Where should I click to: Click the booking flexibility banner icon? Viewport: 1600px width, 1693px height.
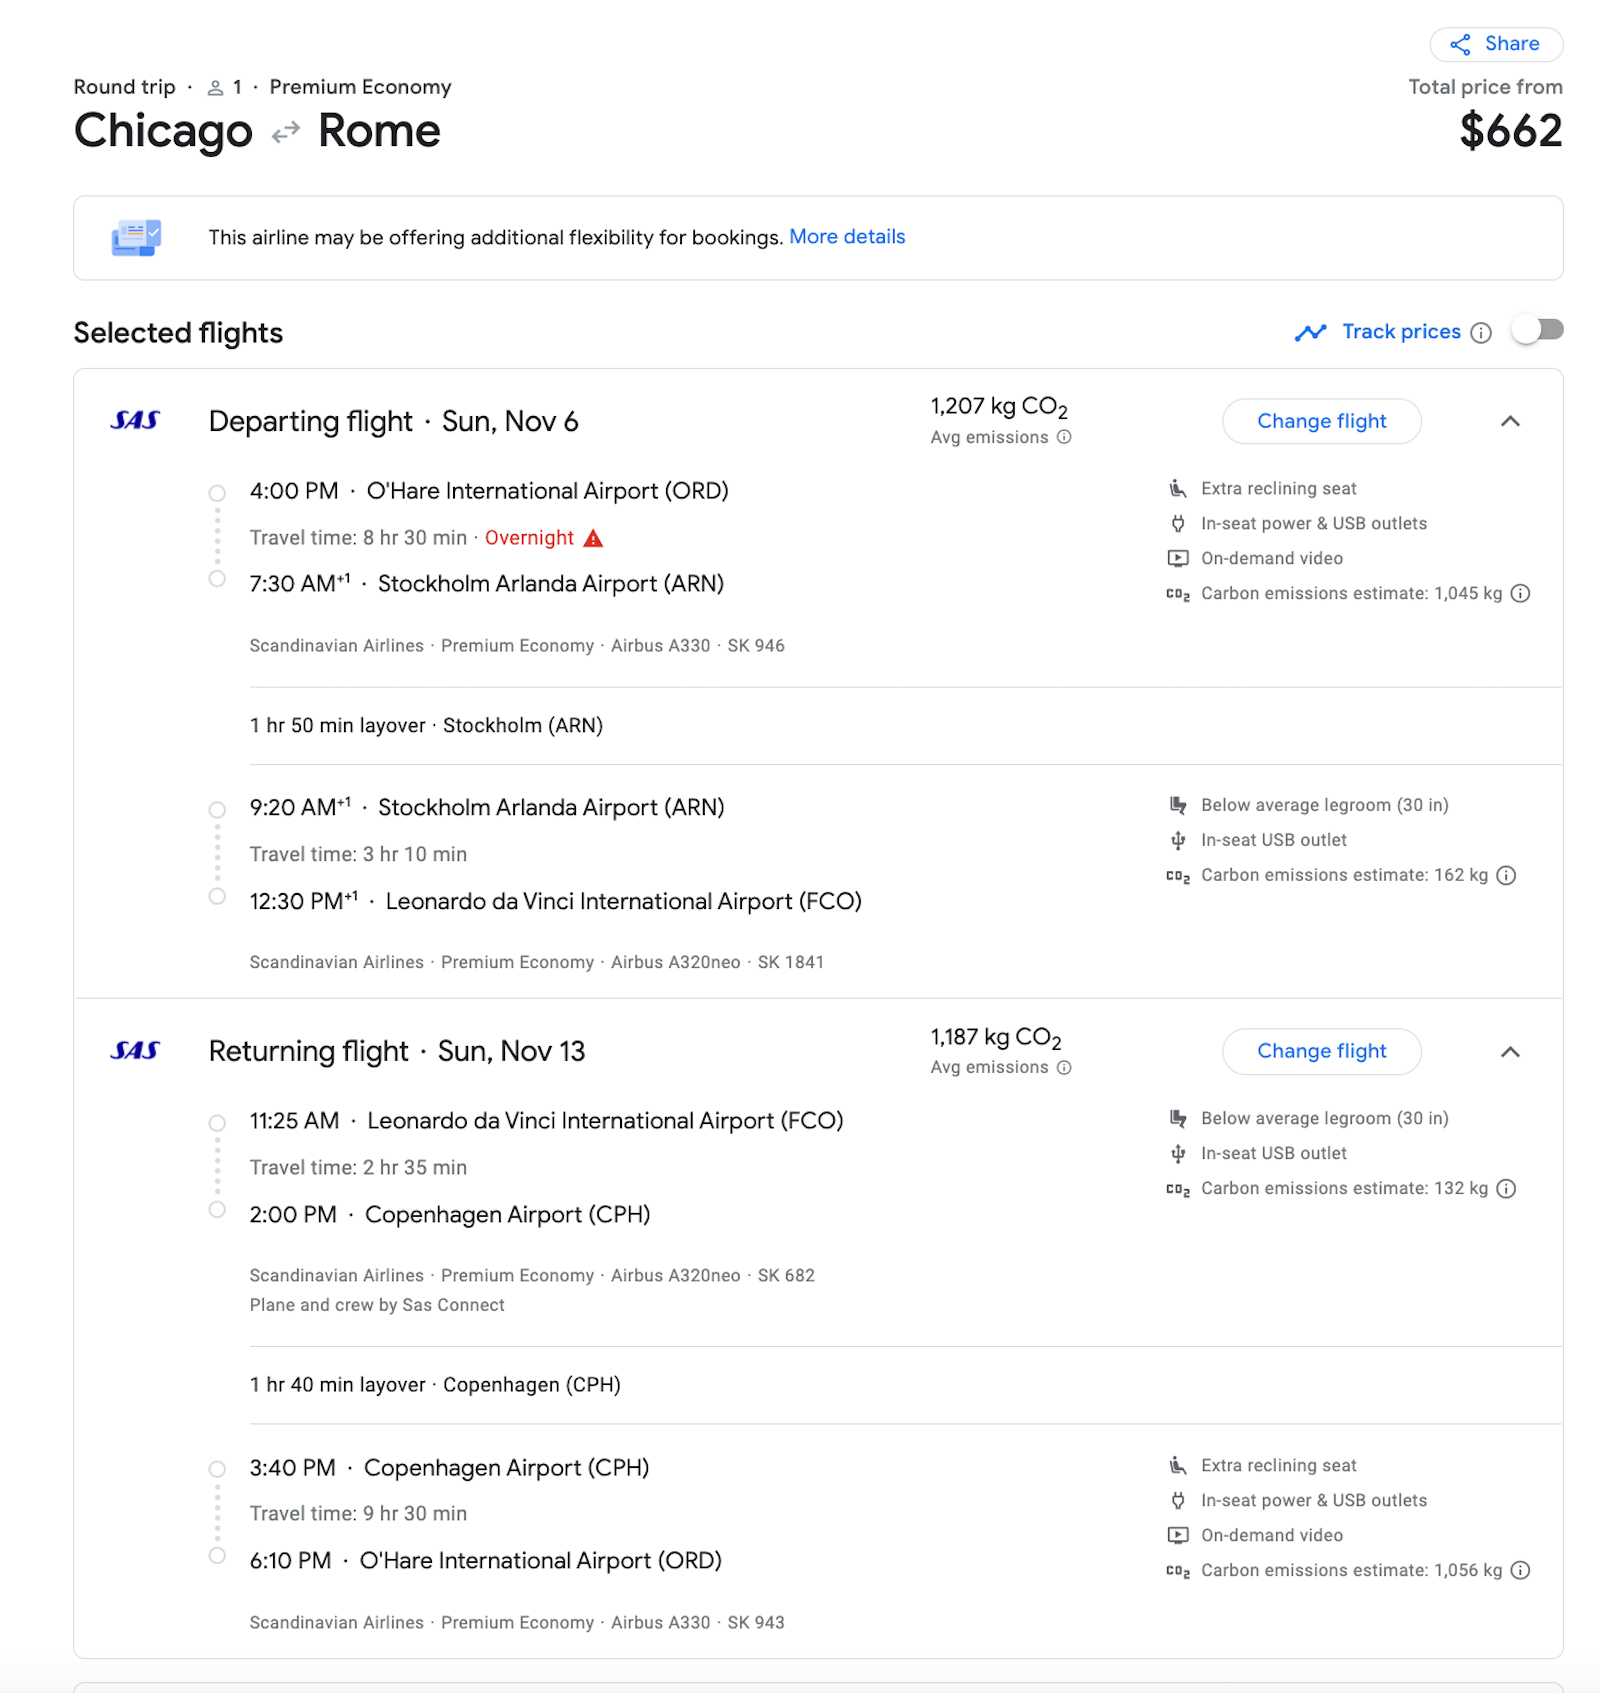click(137, 237)
